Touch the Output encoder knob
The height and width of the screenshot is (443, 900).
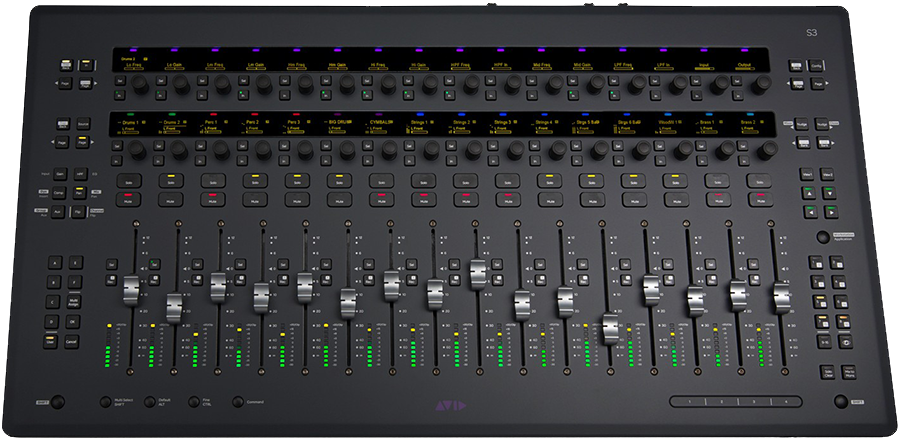[761, 85]
